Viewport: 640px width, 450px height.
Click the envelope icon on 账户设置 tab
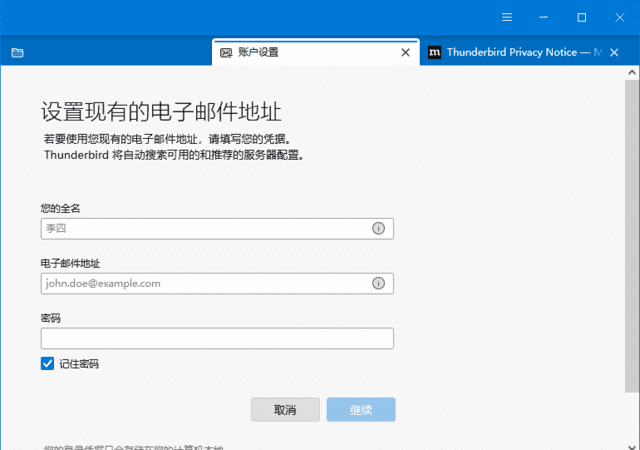[x=226, y=53]
